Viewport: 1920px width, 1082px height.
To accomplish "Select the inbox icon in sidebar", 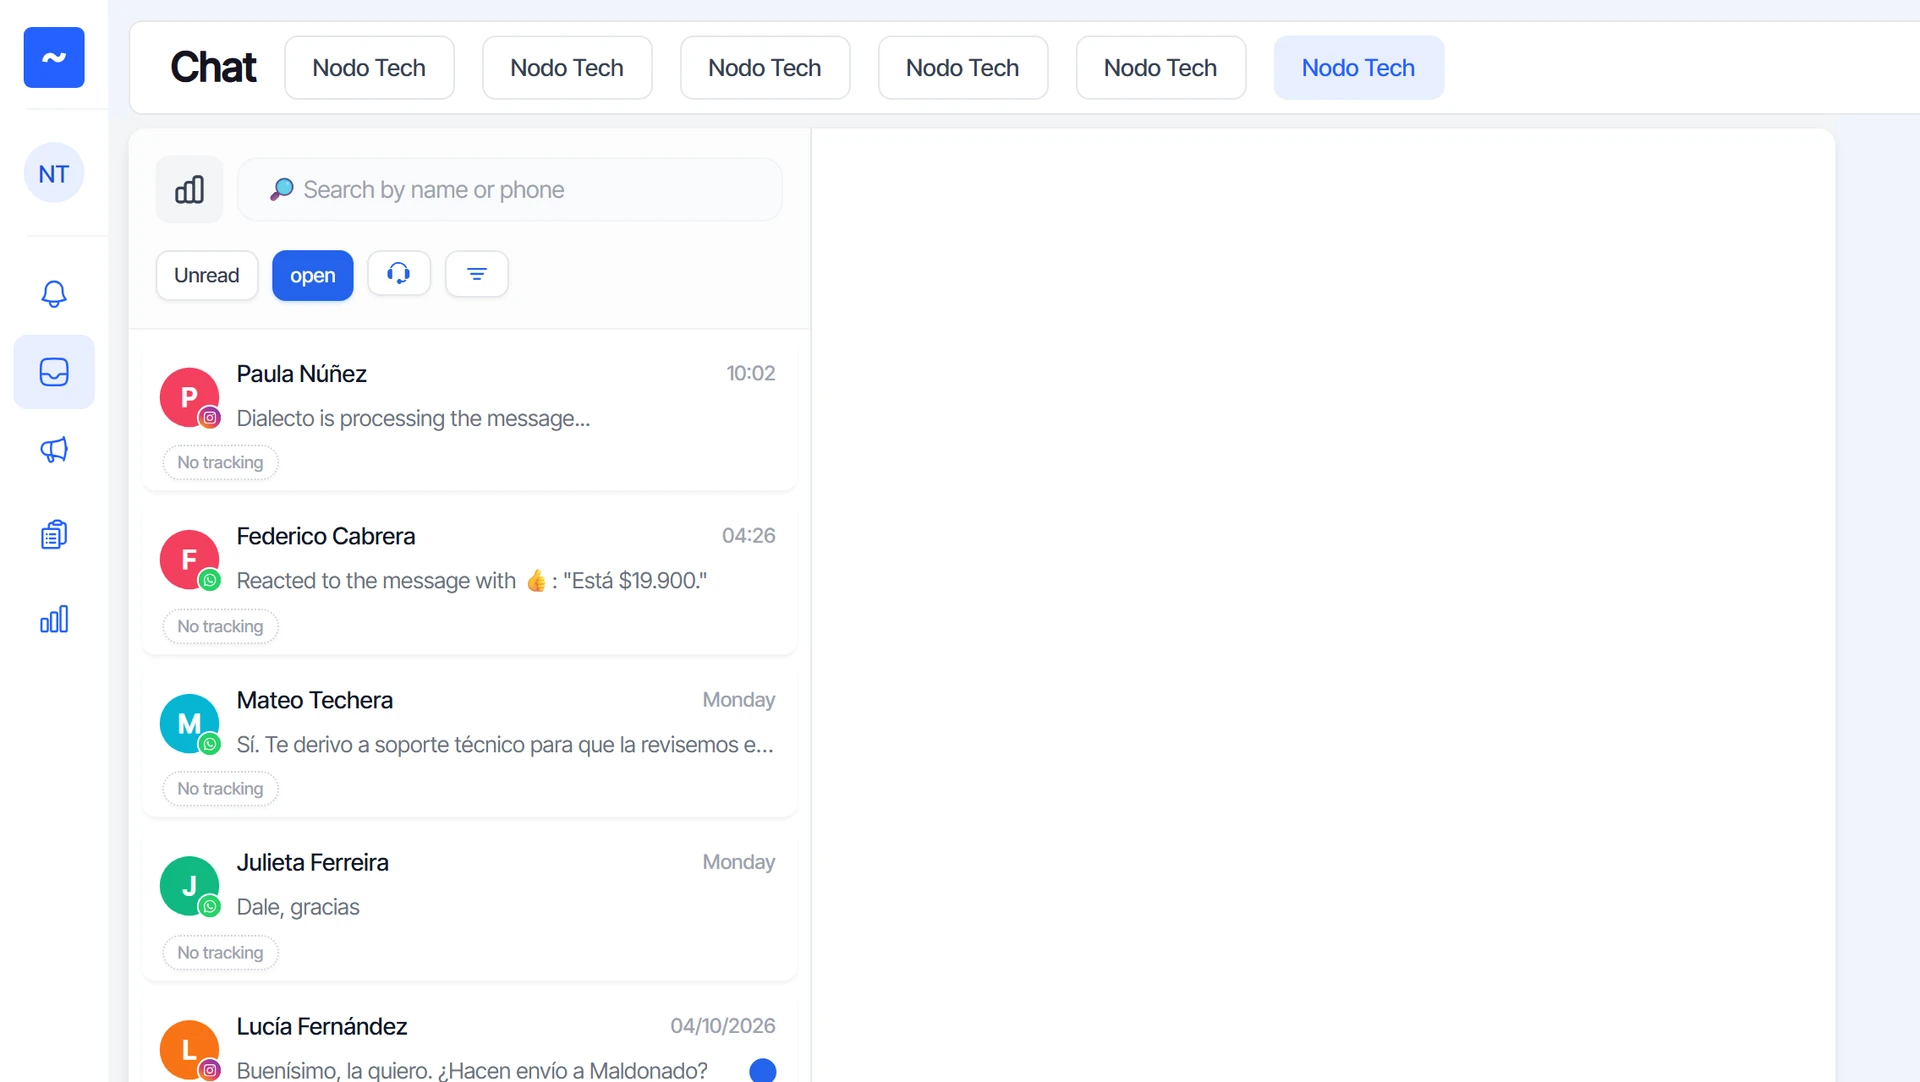I will tap(54, 372).
